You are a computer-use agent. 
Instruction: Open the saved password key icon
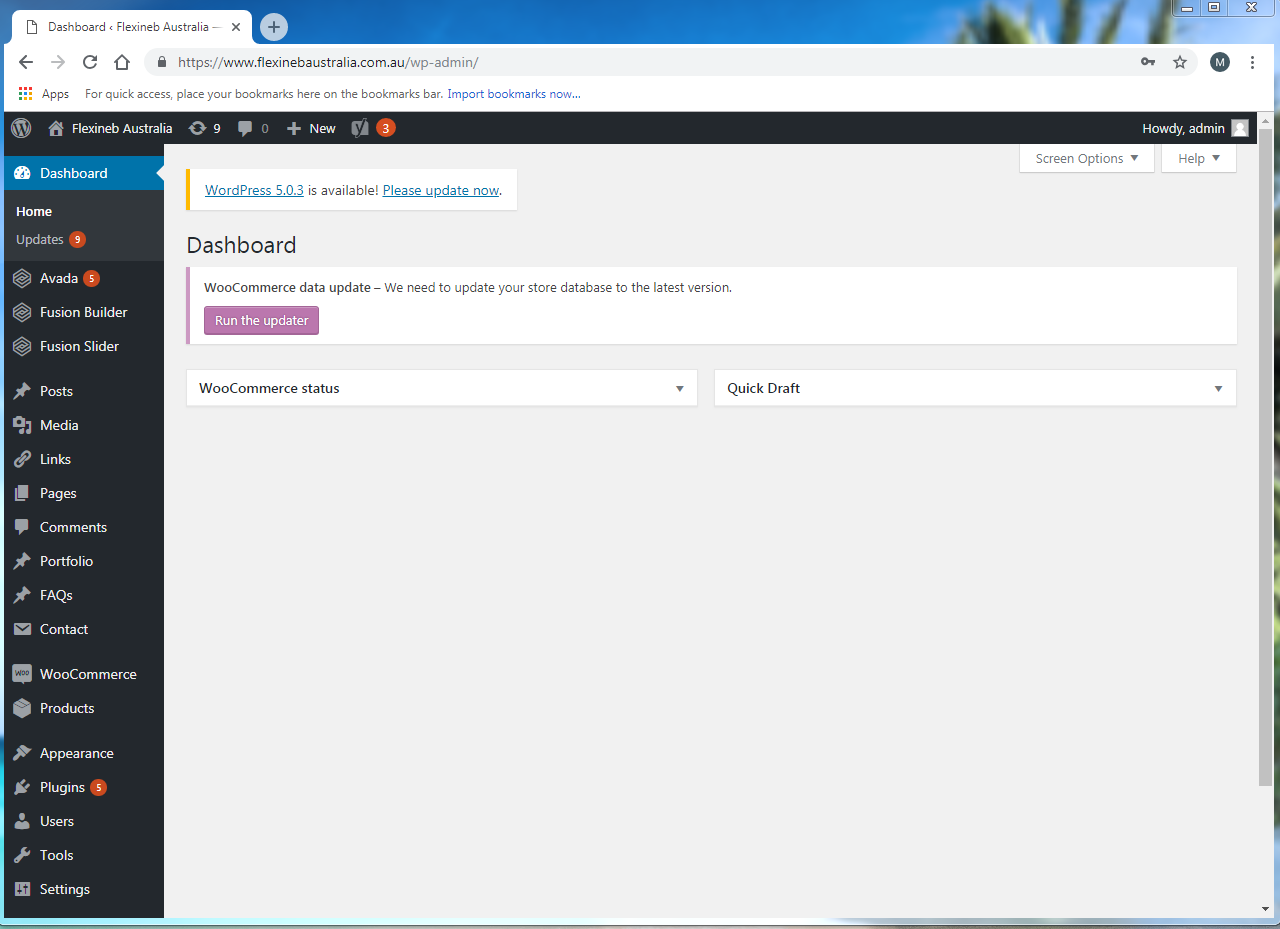[1148, 62]
